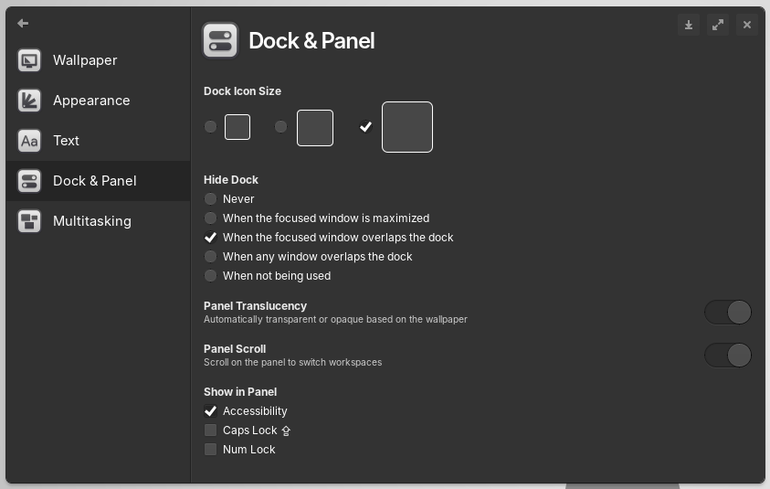Viewport: 770px width, 489px height.
Task: Toggle the Panel Translucency switch
Action: [728, 312]
